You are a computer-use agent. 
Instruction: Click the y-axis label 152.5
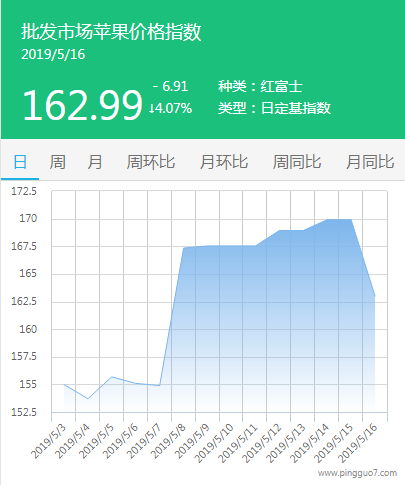pyautogui.click(x=24, y=412)
